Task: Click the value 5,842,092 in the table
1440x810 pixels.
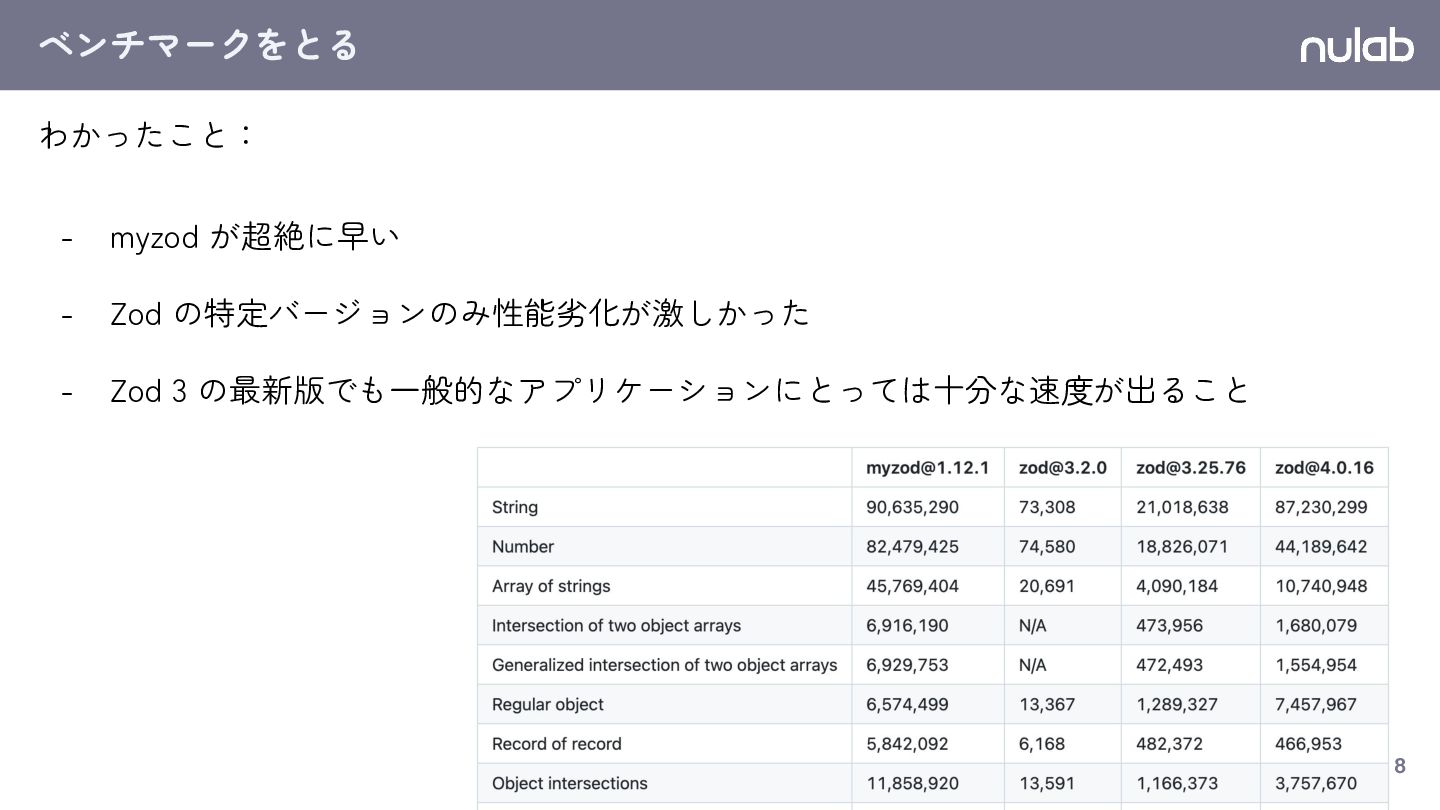Action: [907, 744]
